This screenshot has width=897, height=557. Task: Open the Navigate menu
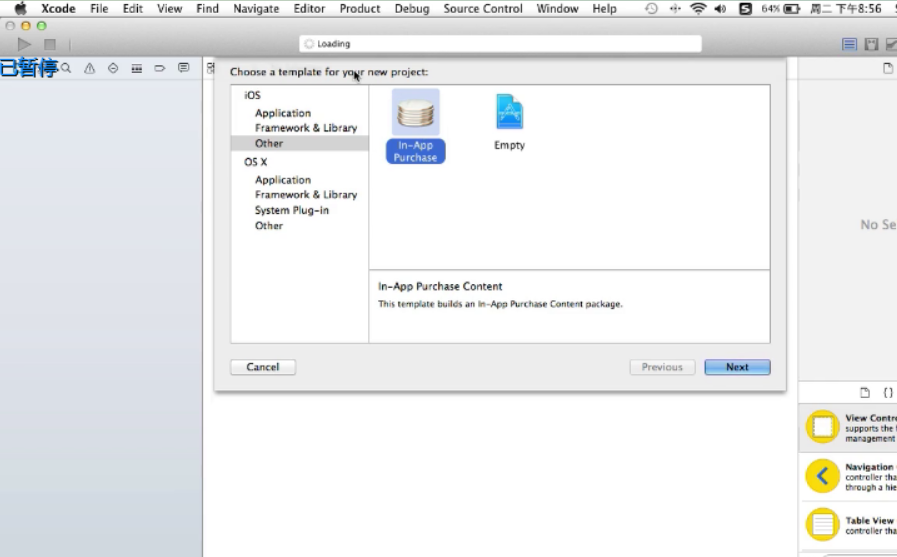[x=256, y=9]
